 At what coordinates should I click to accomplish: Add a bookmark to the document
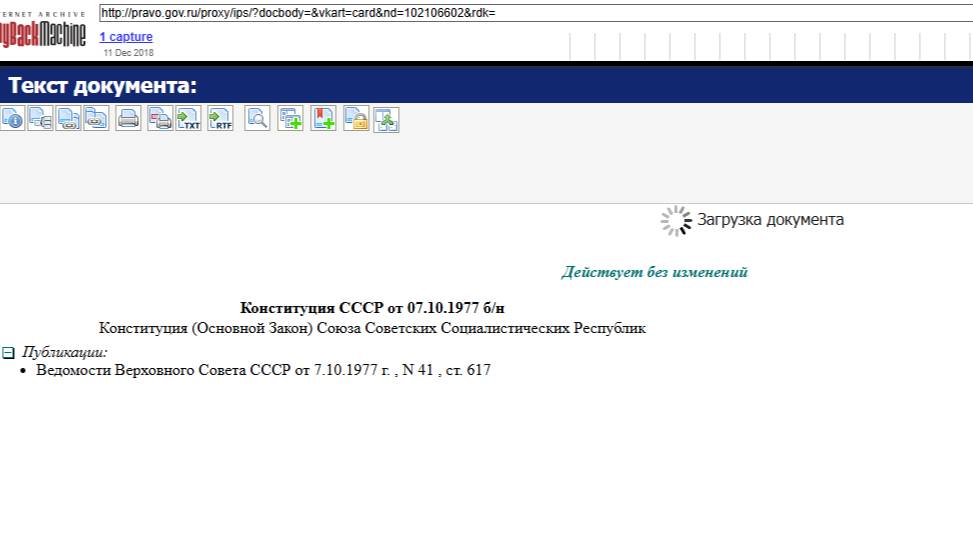tap(323, 119)
